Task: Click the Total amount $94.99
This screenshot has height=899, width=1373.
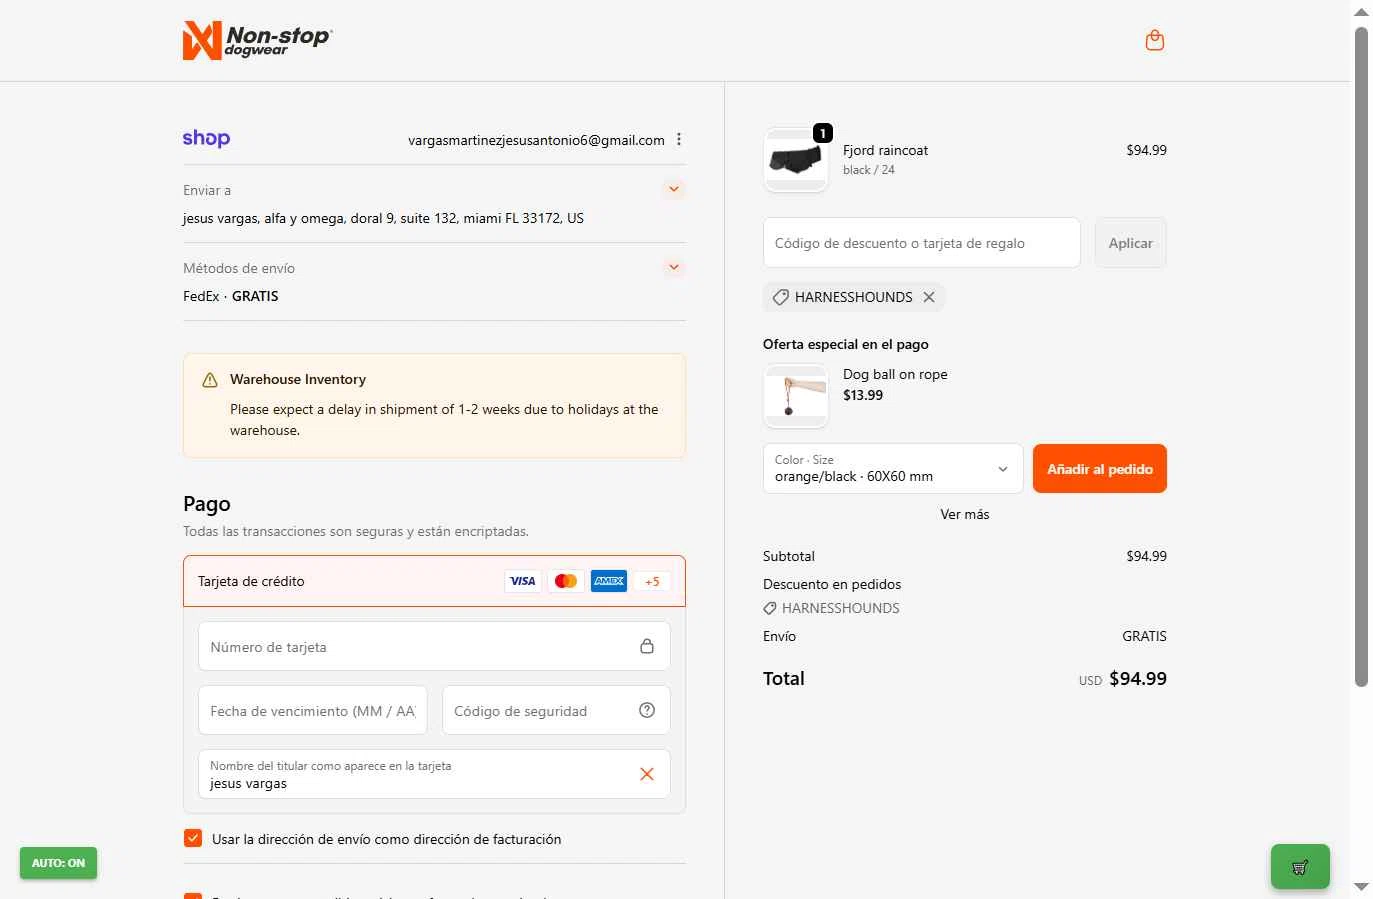Action: tap(1138, 678)
